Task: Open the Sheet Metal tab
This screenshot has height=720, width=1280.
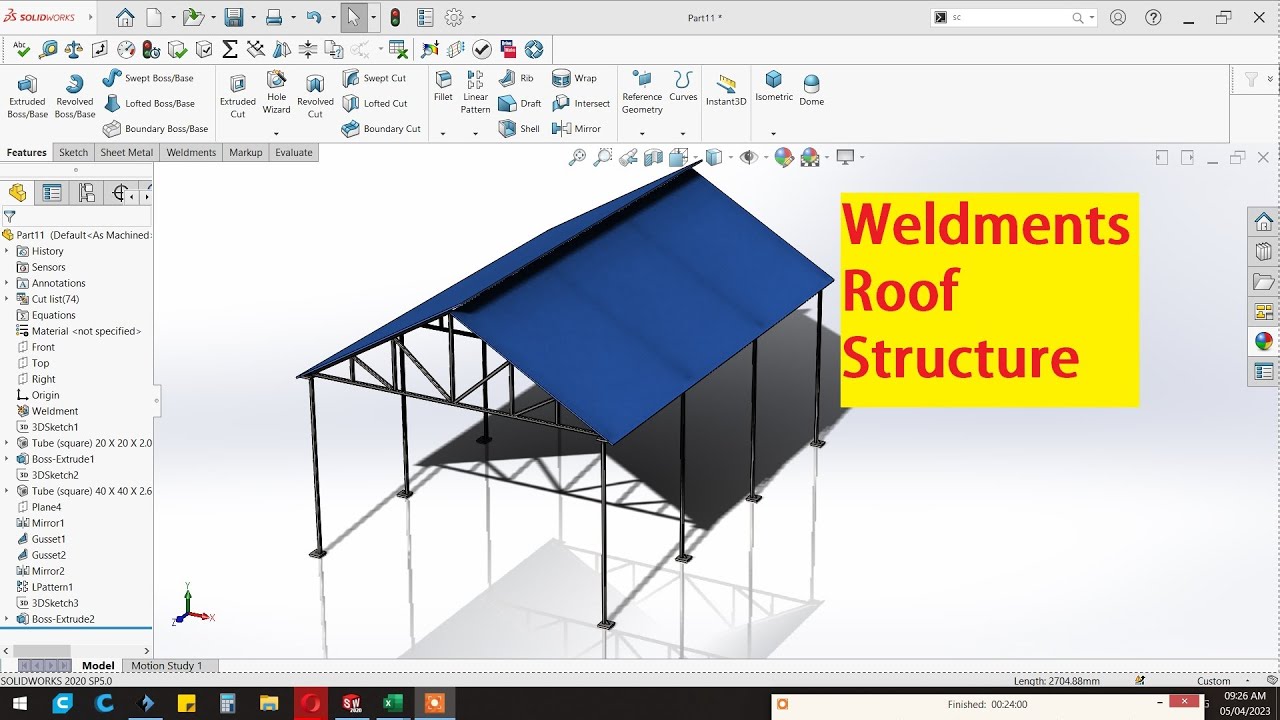Action: point(127,152)
